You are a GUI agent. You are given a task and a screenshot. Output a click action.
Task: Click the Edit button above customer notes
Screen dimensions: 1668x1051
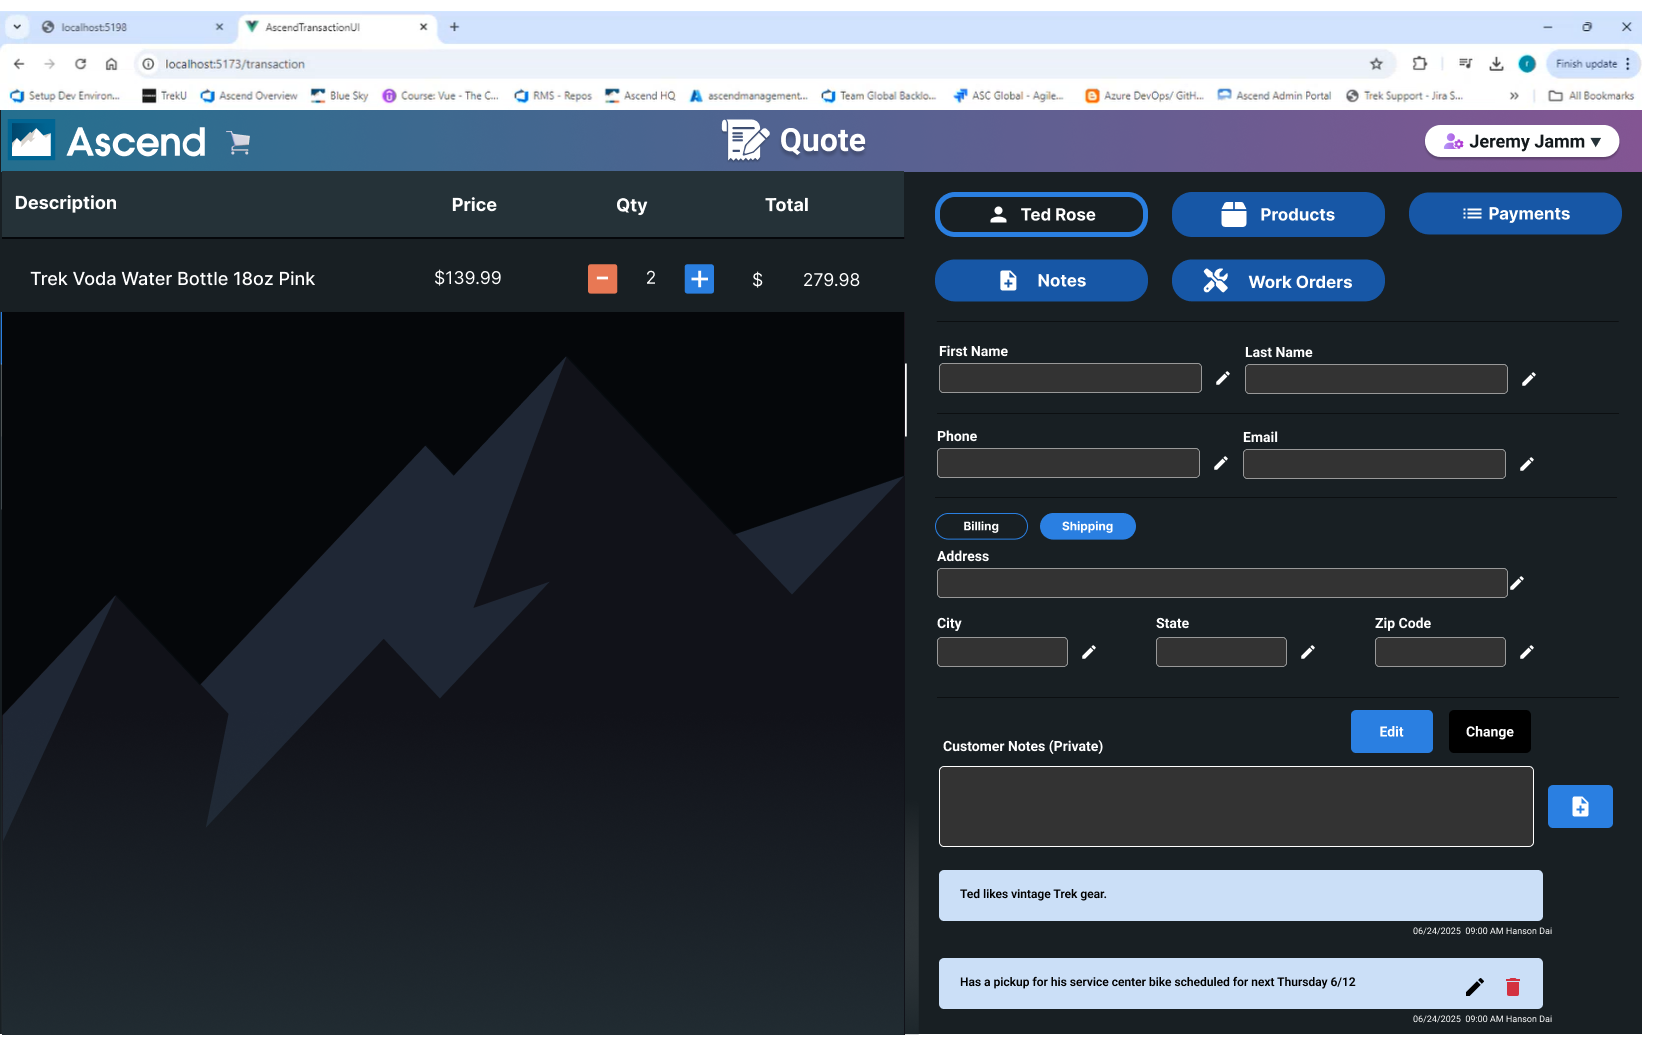[1391, 731]
